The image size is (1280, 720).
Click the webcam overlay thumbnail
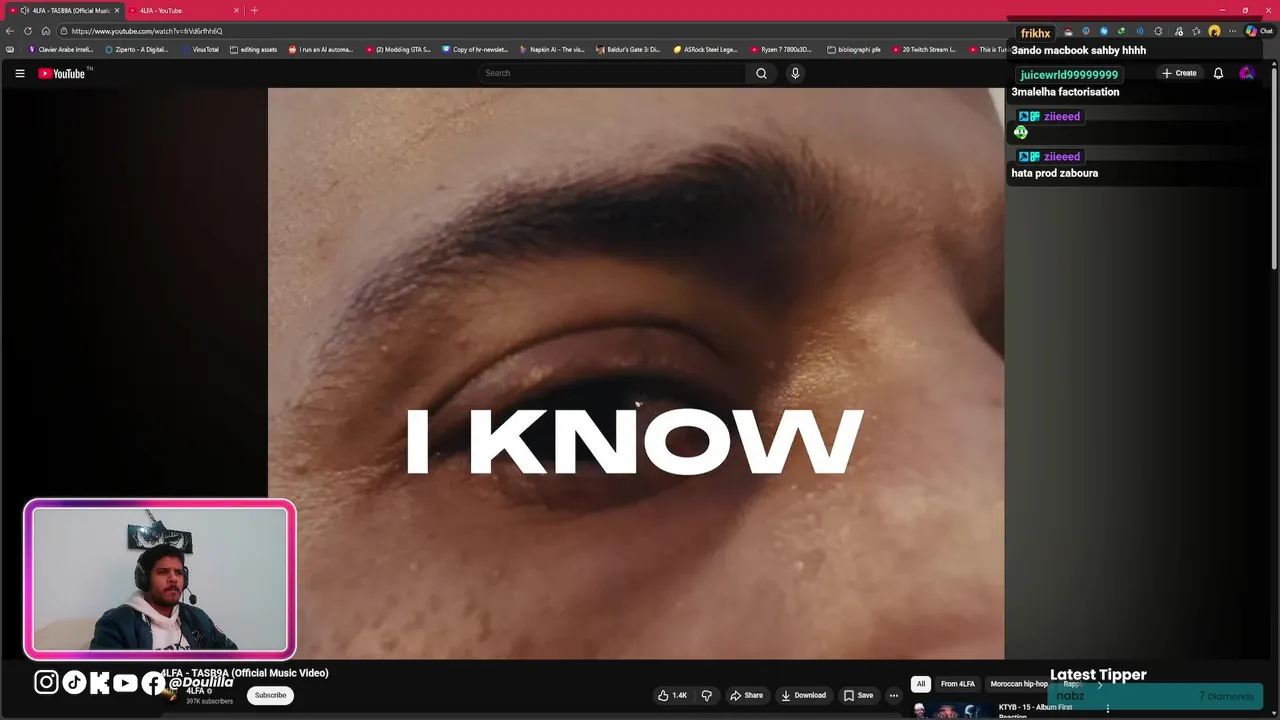(160, 579)
